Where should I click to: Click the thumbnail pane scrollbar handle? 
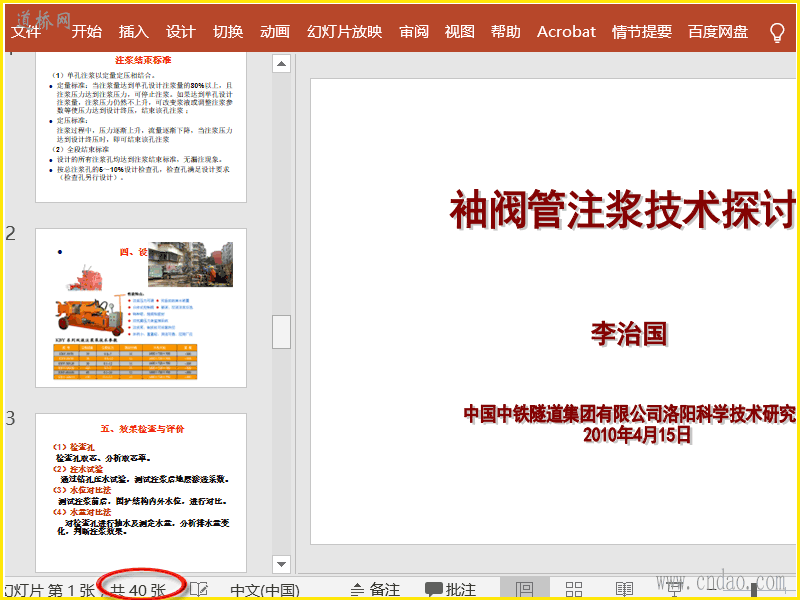pyautogui.click(x=281, y=332)
